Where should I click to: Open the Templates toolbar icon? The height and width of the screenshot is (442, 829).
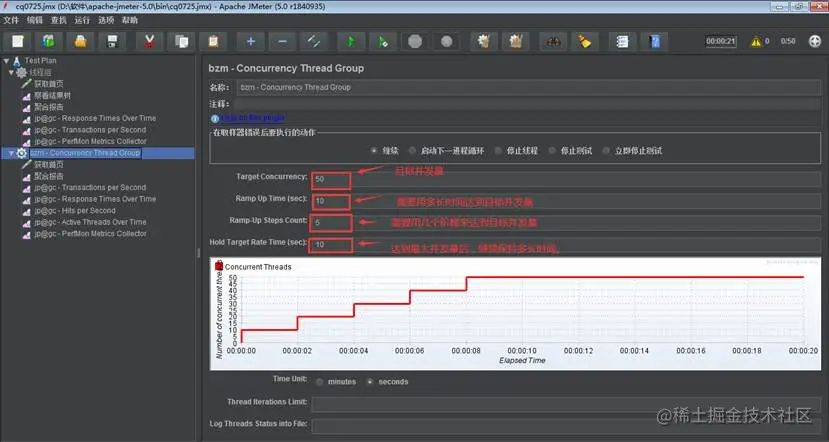[x=49, y=41]
